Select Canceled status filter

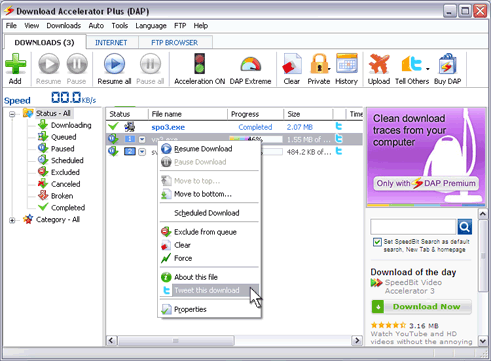(x=66, y=184)
